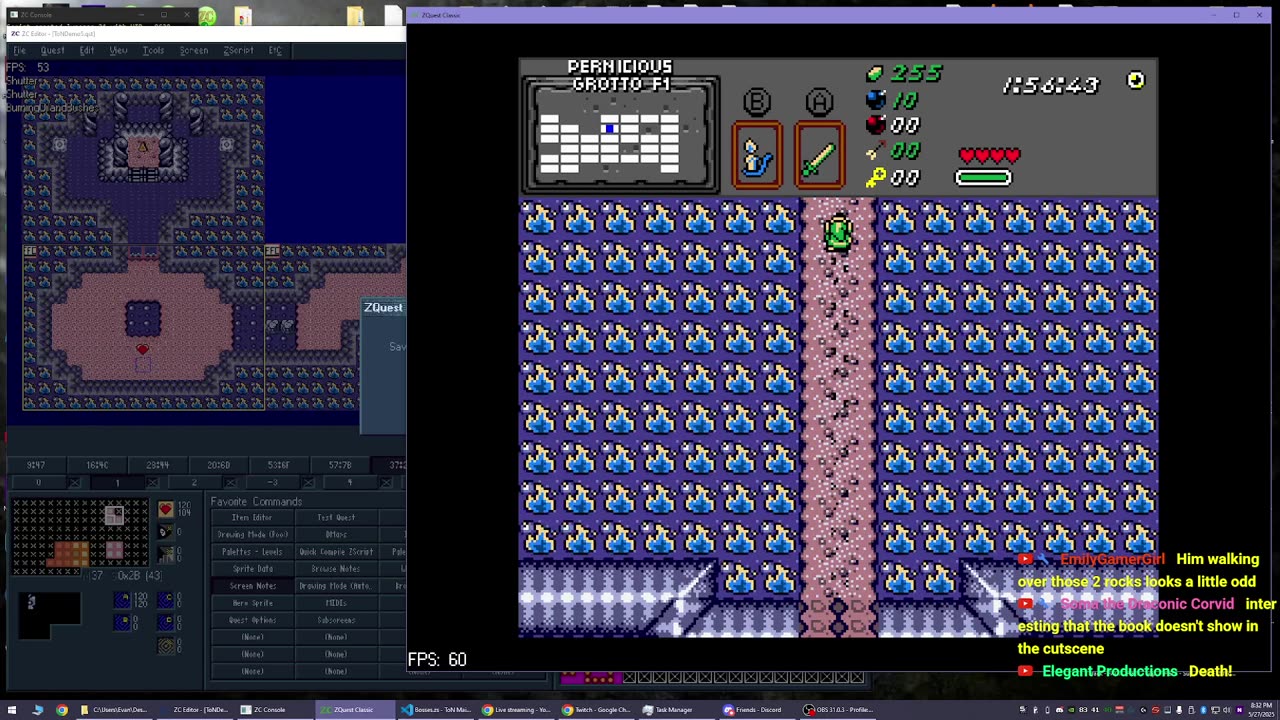Open Browse Notes command
This screenshot has width=1280, height=720.
336,569
